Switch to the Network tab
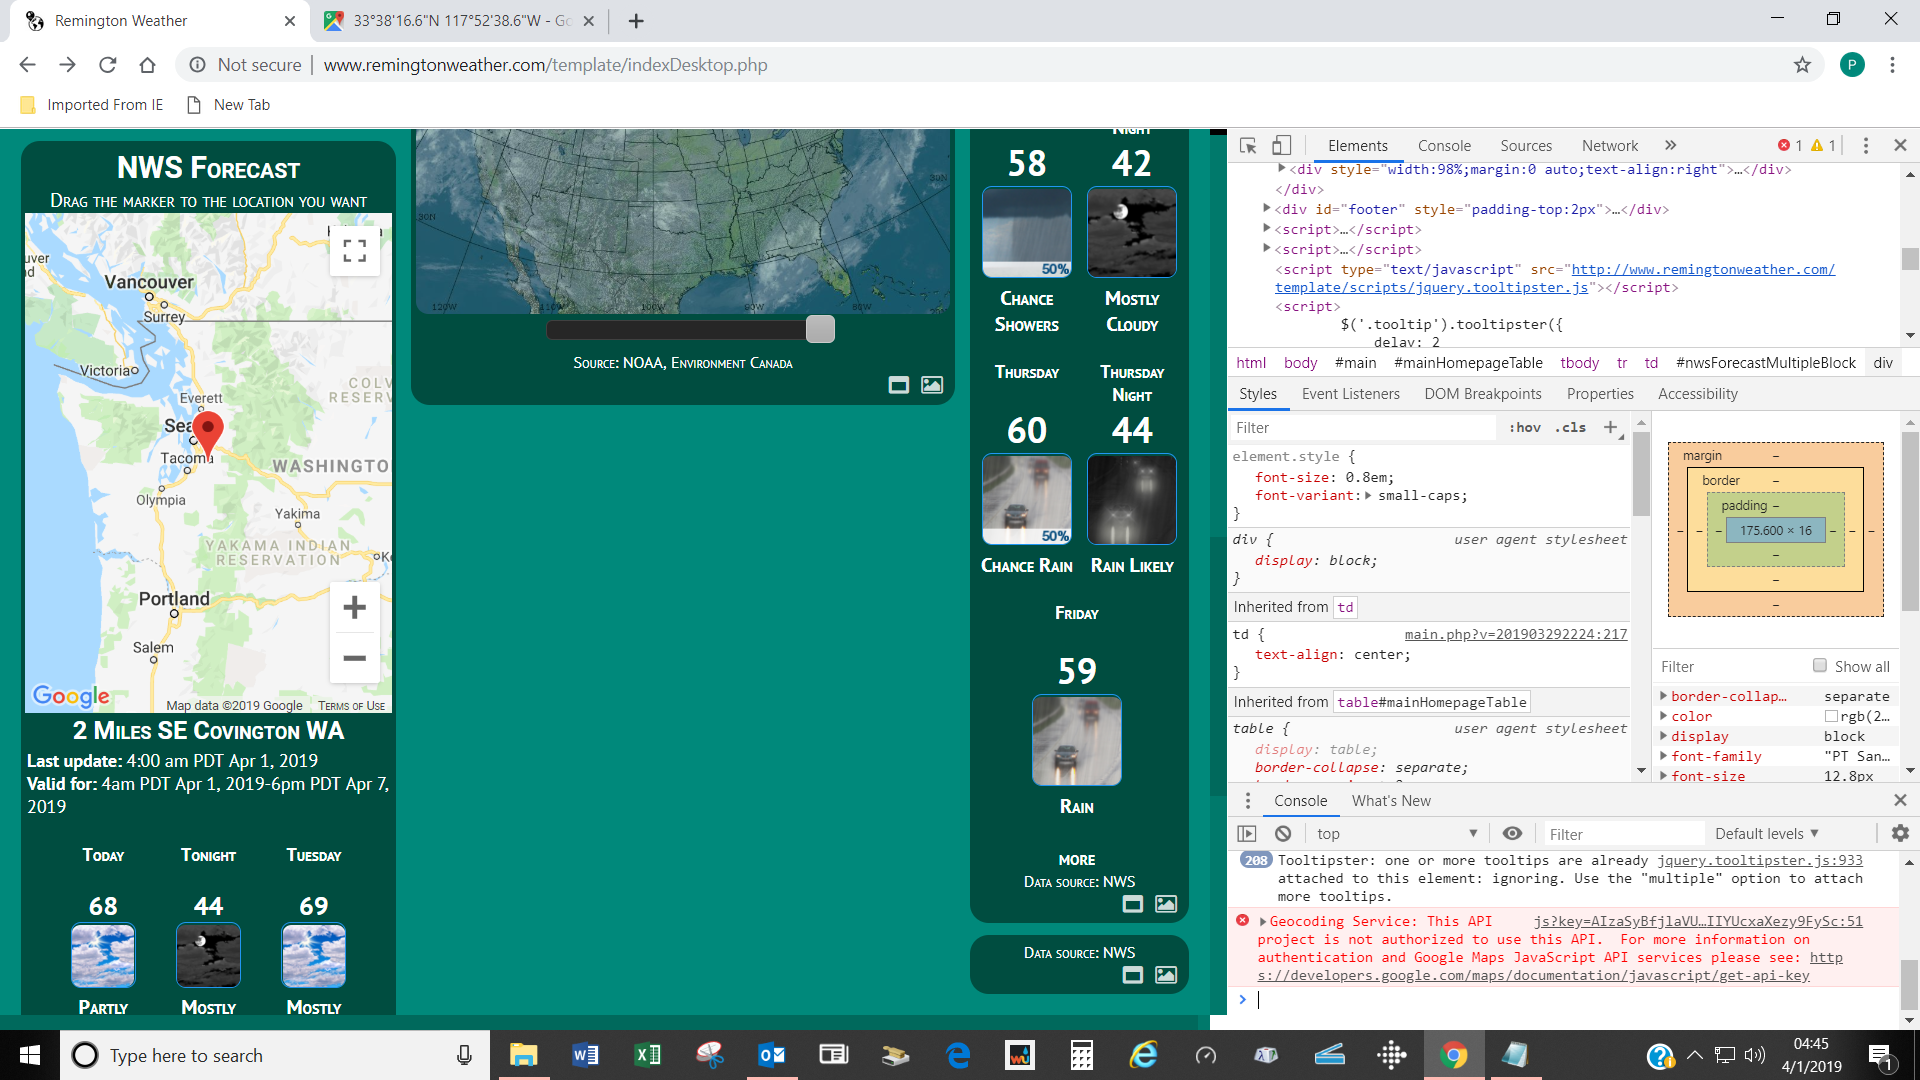Screen dimensions: 1920x1080 click(x=1610, y=146)
